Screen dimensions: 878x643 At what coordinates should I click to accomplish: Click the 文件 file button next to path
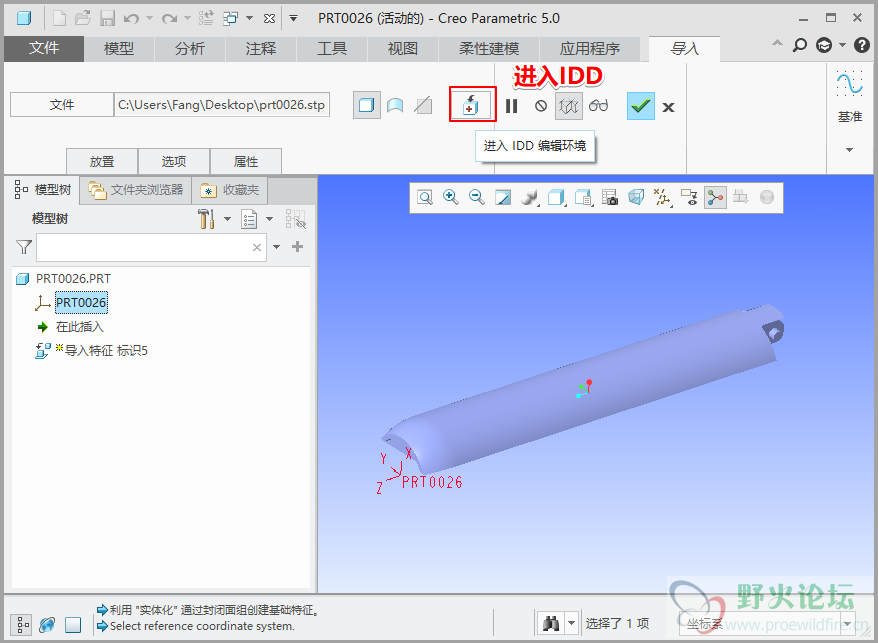[x=62, y=105]
